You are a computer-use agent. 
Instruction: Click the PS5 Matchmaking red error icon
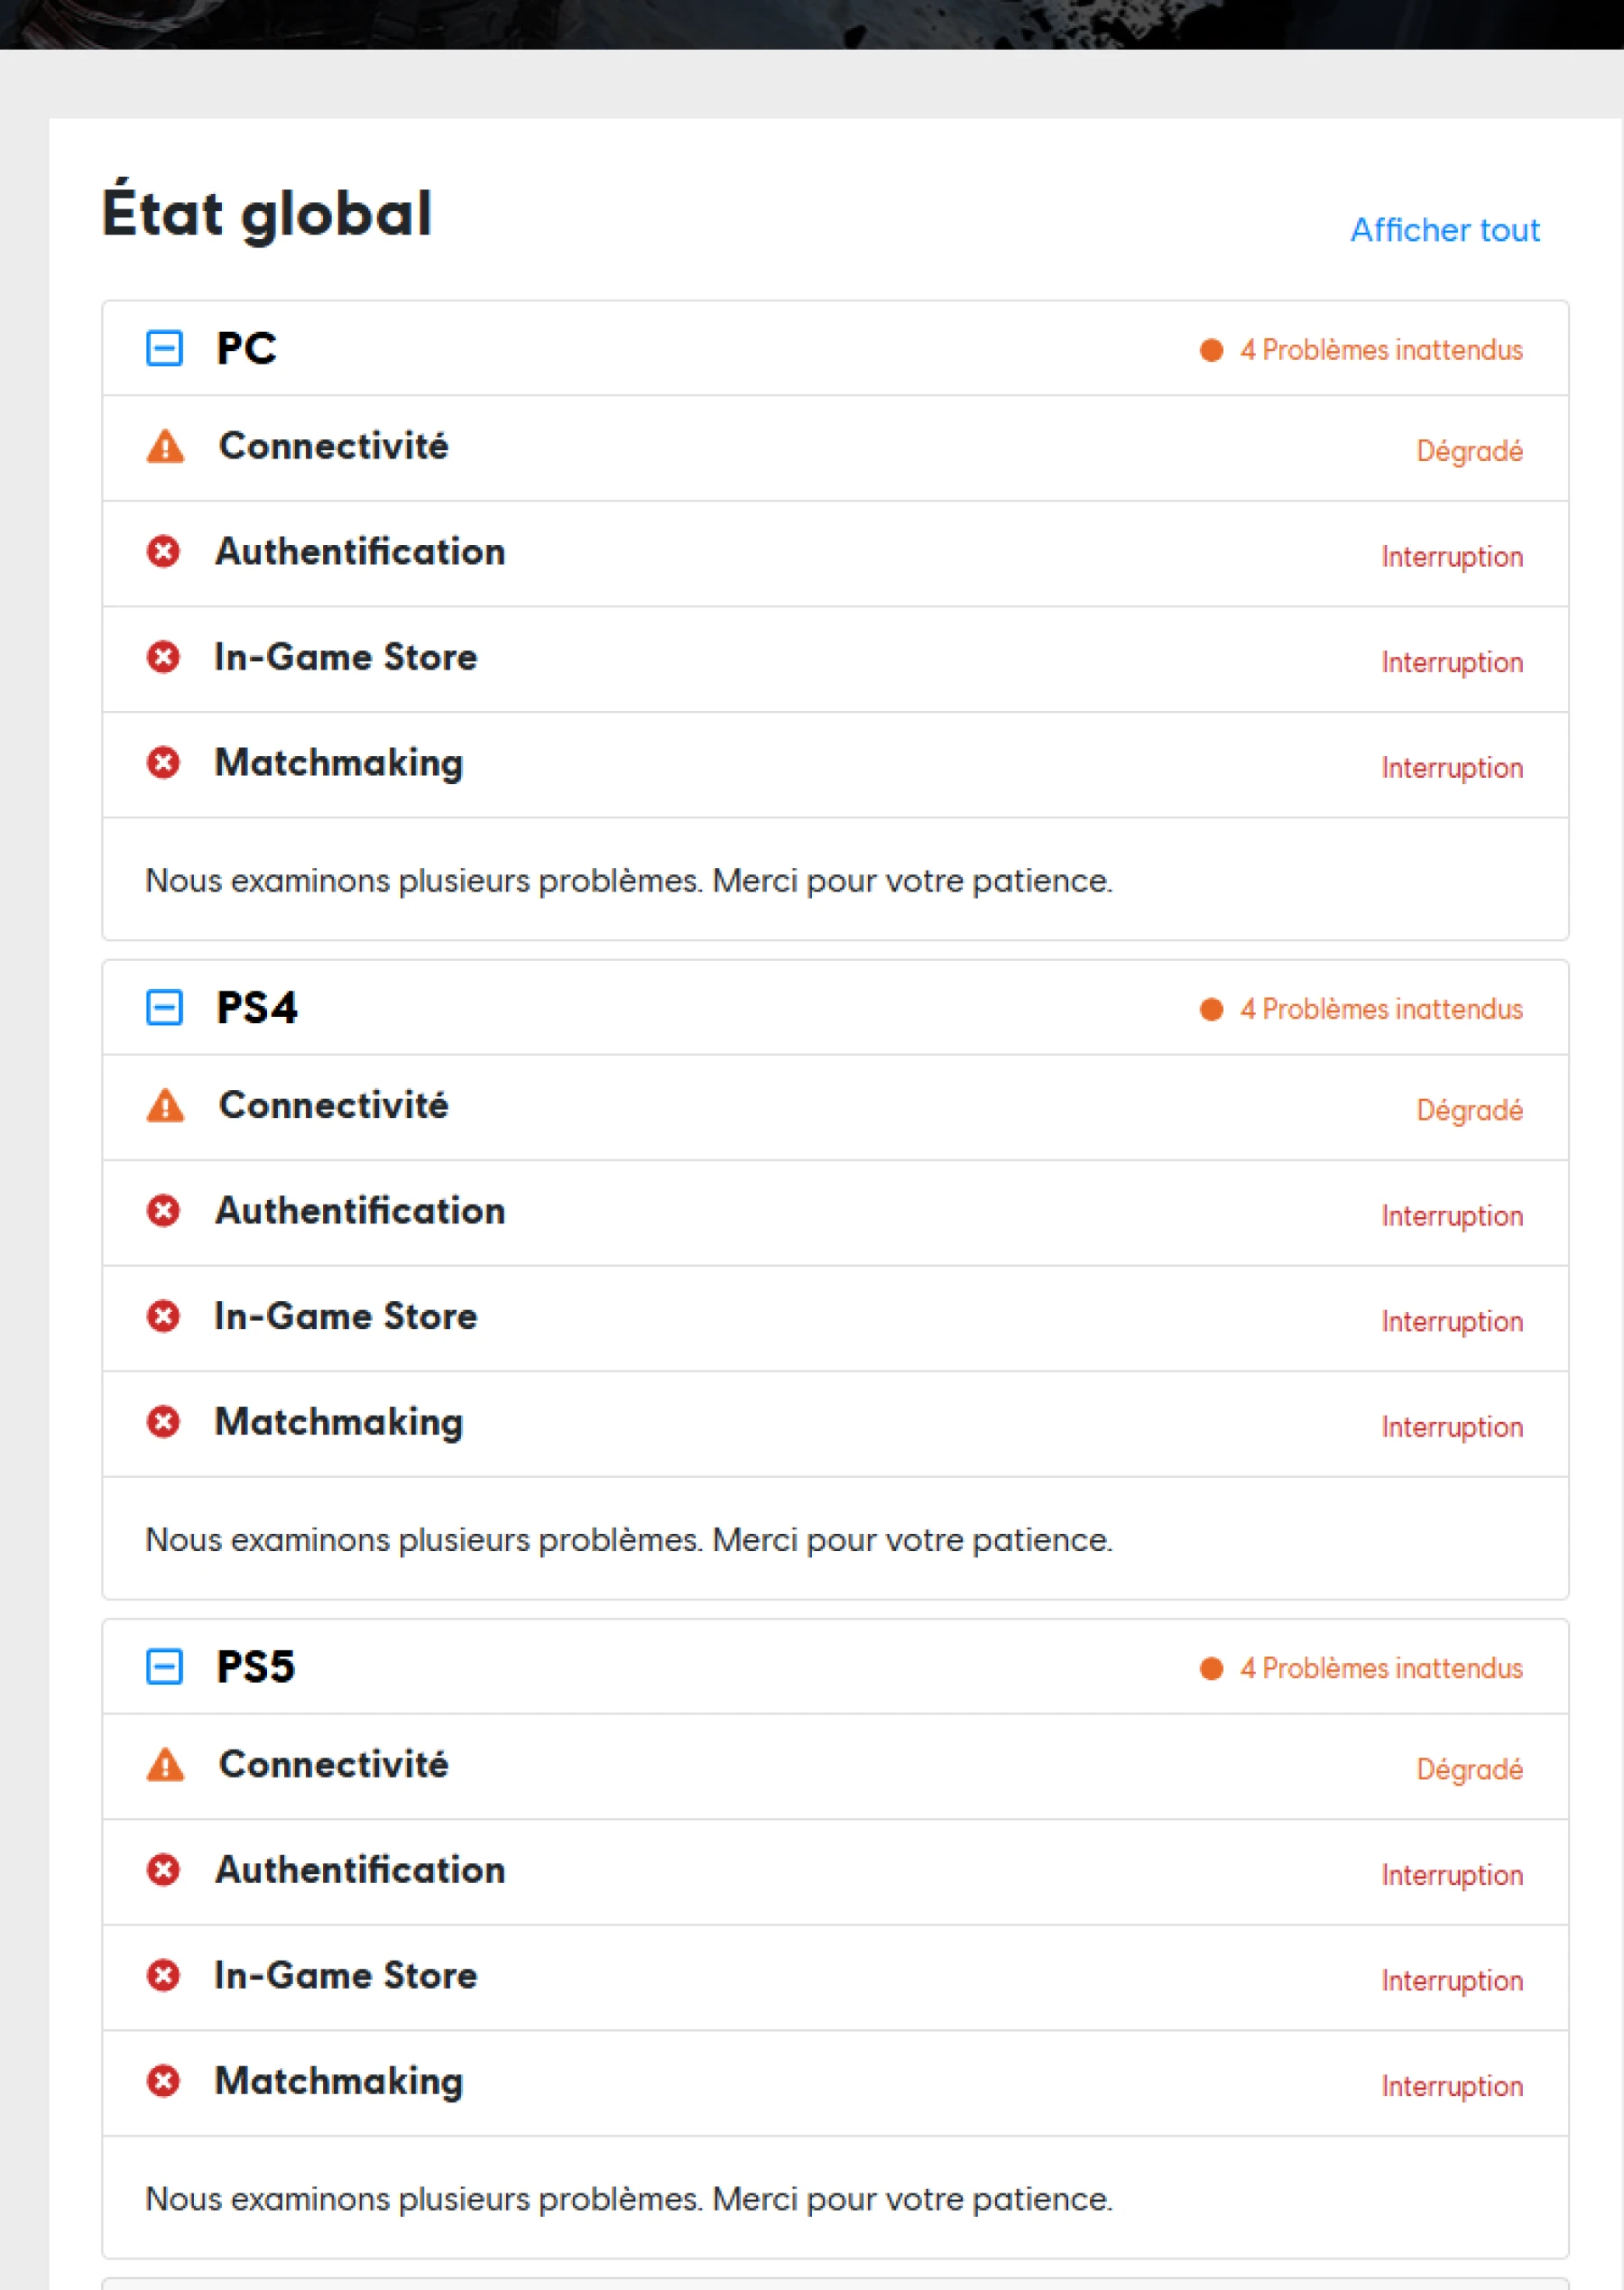(163, 2081)
